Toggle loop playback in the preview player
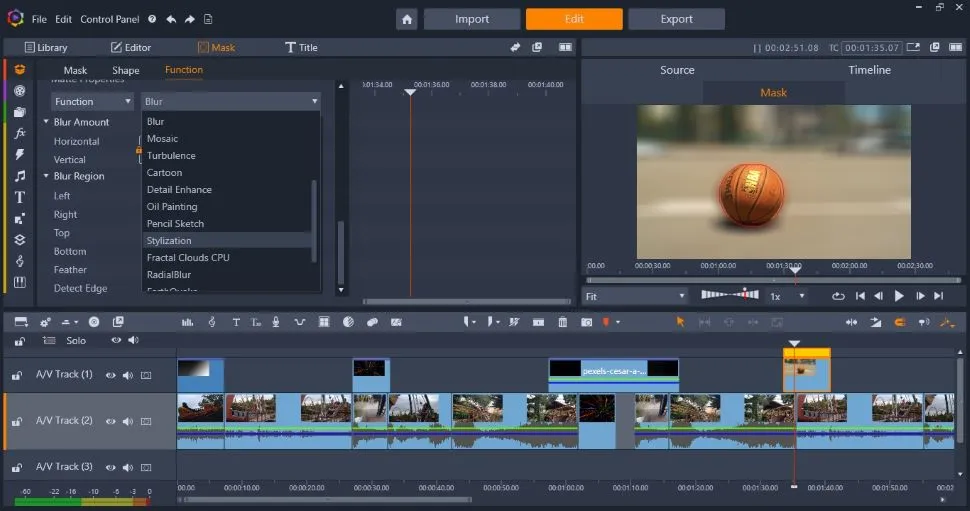The height and width of the screenshot is (511, 970). tap(838, 296)
